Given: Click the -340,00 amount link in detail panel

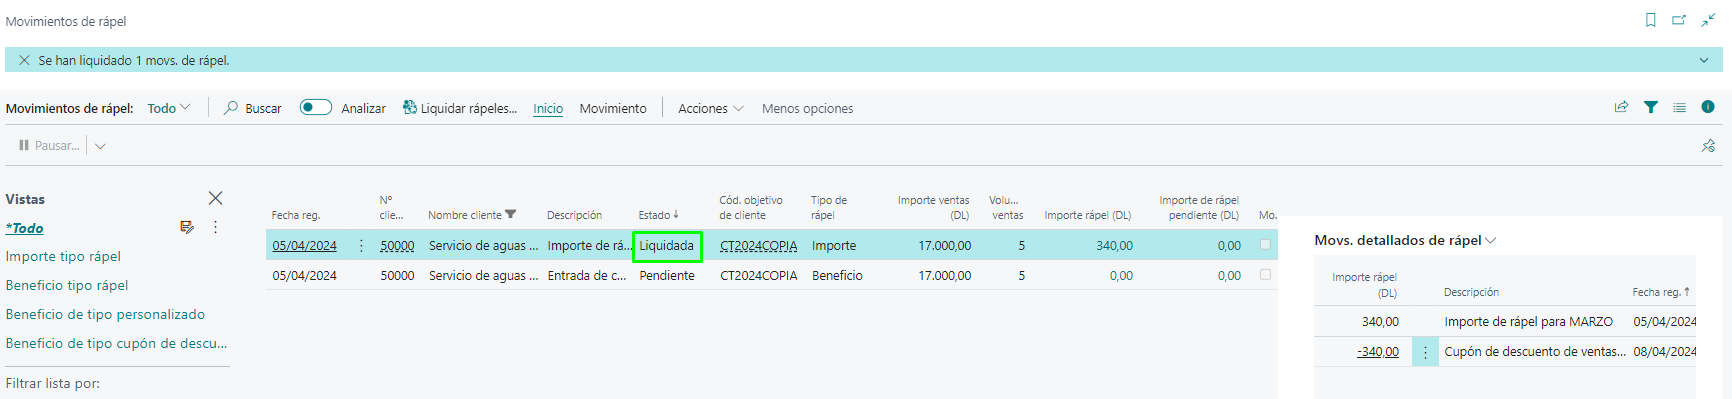Looking at the screenshot, I should pos(1377,352).
